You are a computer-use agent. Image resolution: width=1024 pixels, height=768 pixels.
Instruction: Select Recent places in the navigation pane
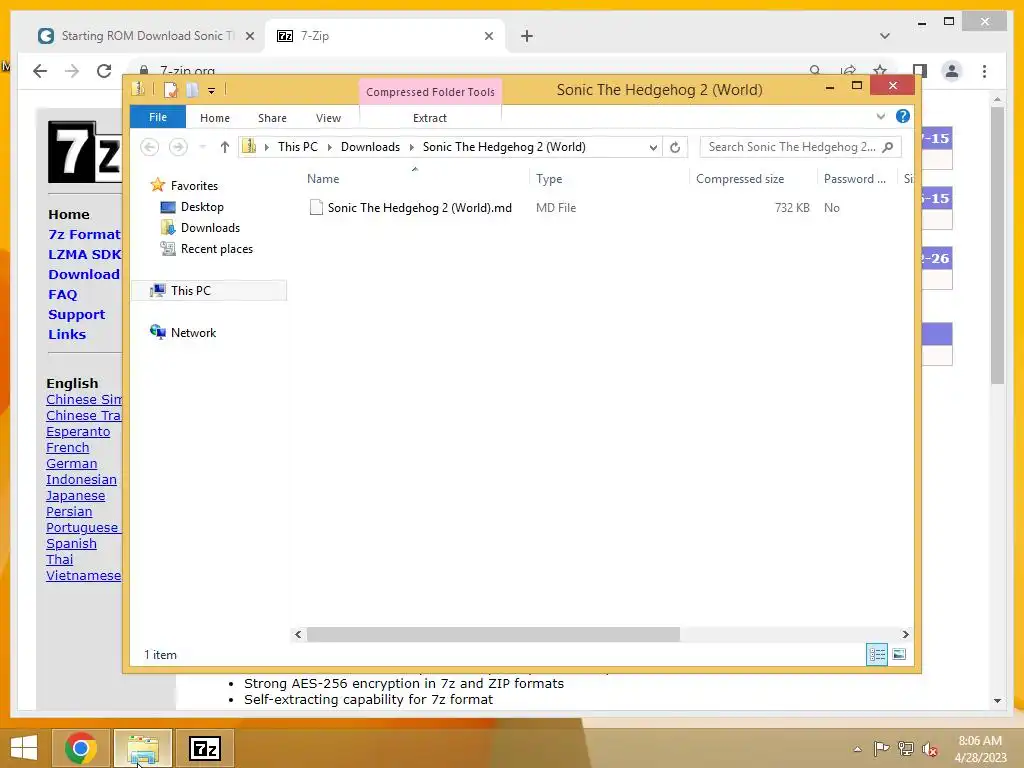[217, 248]
